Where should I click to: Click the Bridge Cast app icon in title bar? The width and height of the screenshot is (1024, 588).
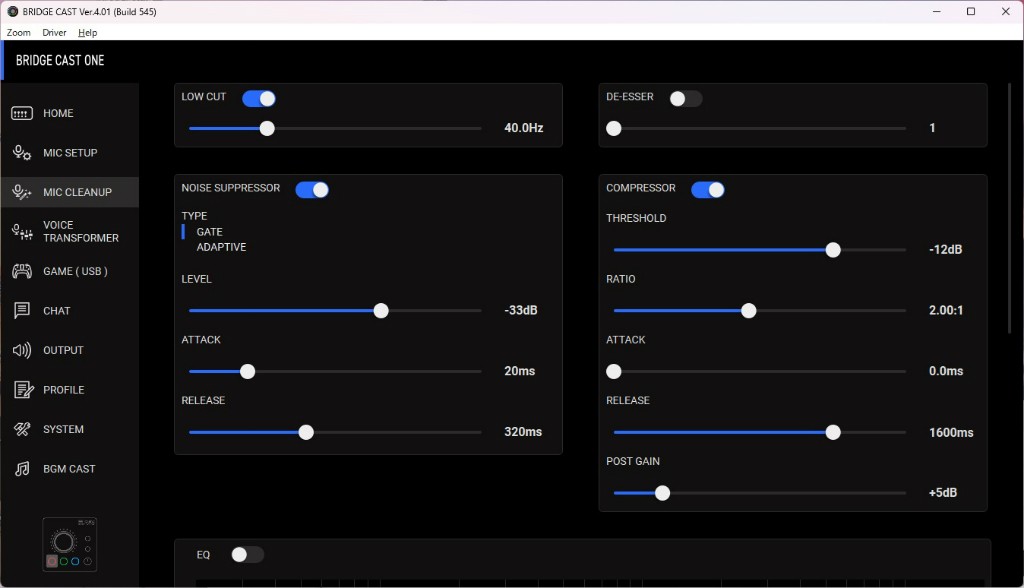[x=12, y=12]
